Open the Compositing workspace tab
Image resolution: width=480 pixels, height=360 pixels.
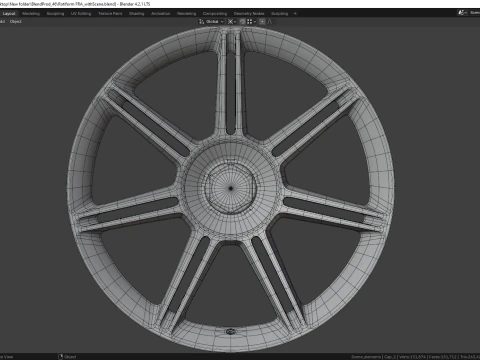215,14
